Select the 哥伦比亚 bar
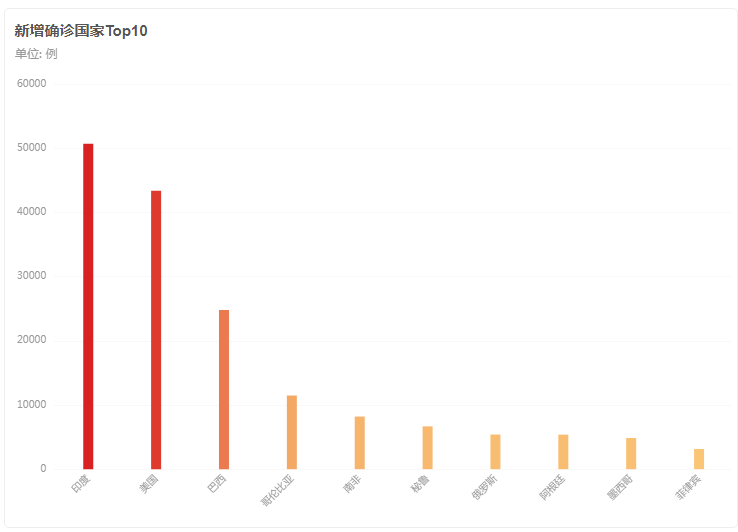 292,432
